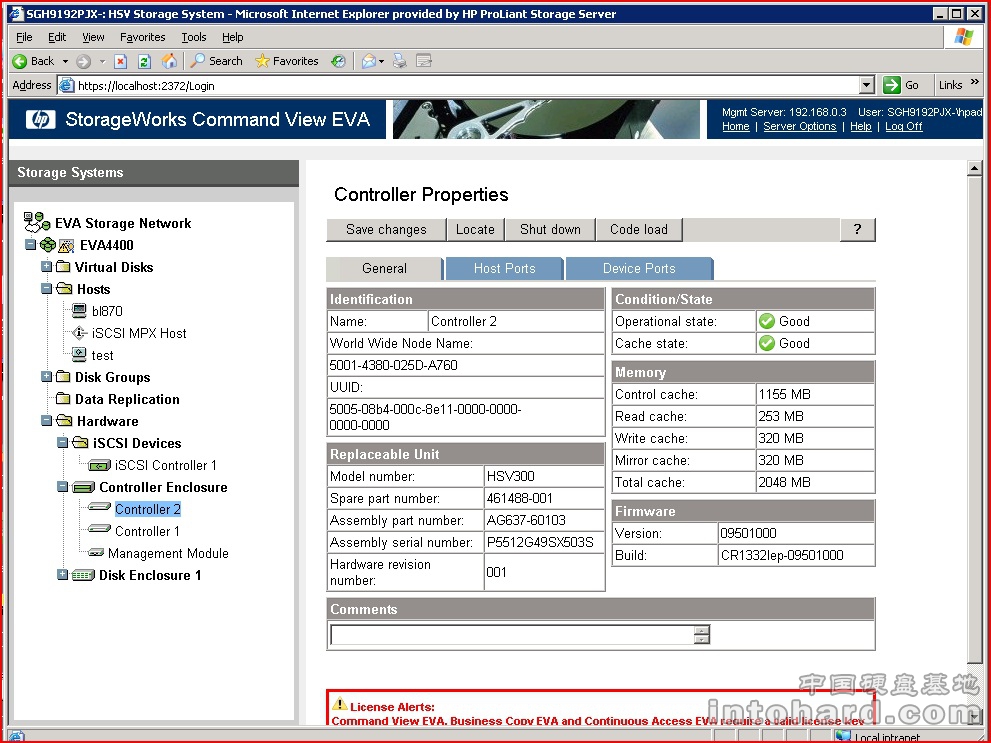Click the Go green arrow icon
991x743 pixels.
(892, 85)
